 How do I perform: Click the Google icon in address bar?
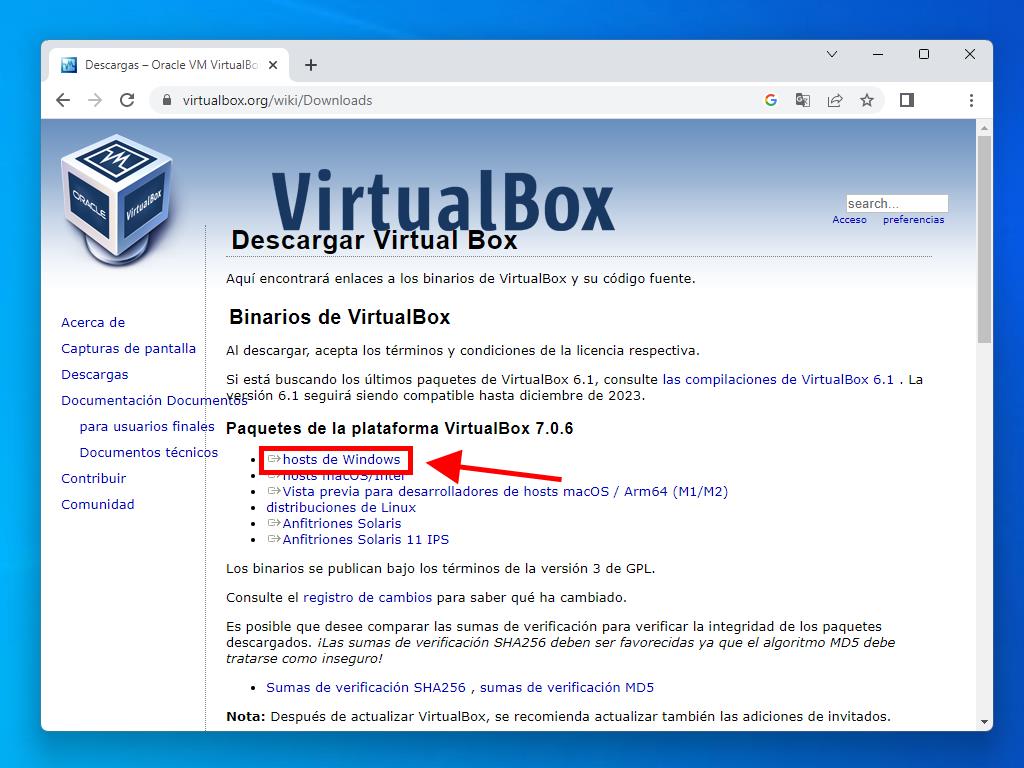[771, 100]
